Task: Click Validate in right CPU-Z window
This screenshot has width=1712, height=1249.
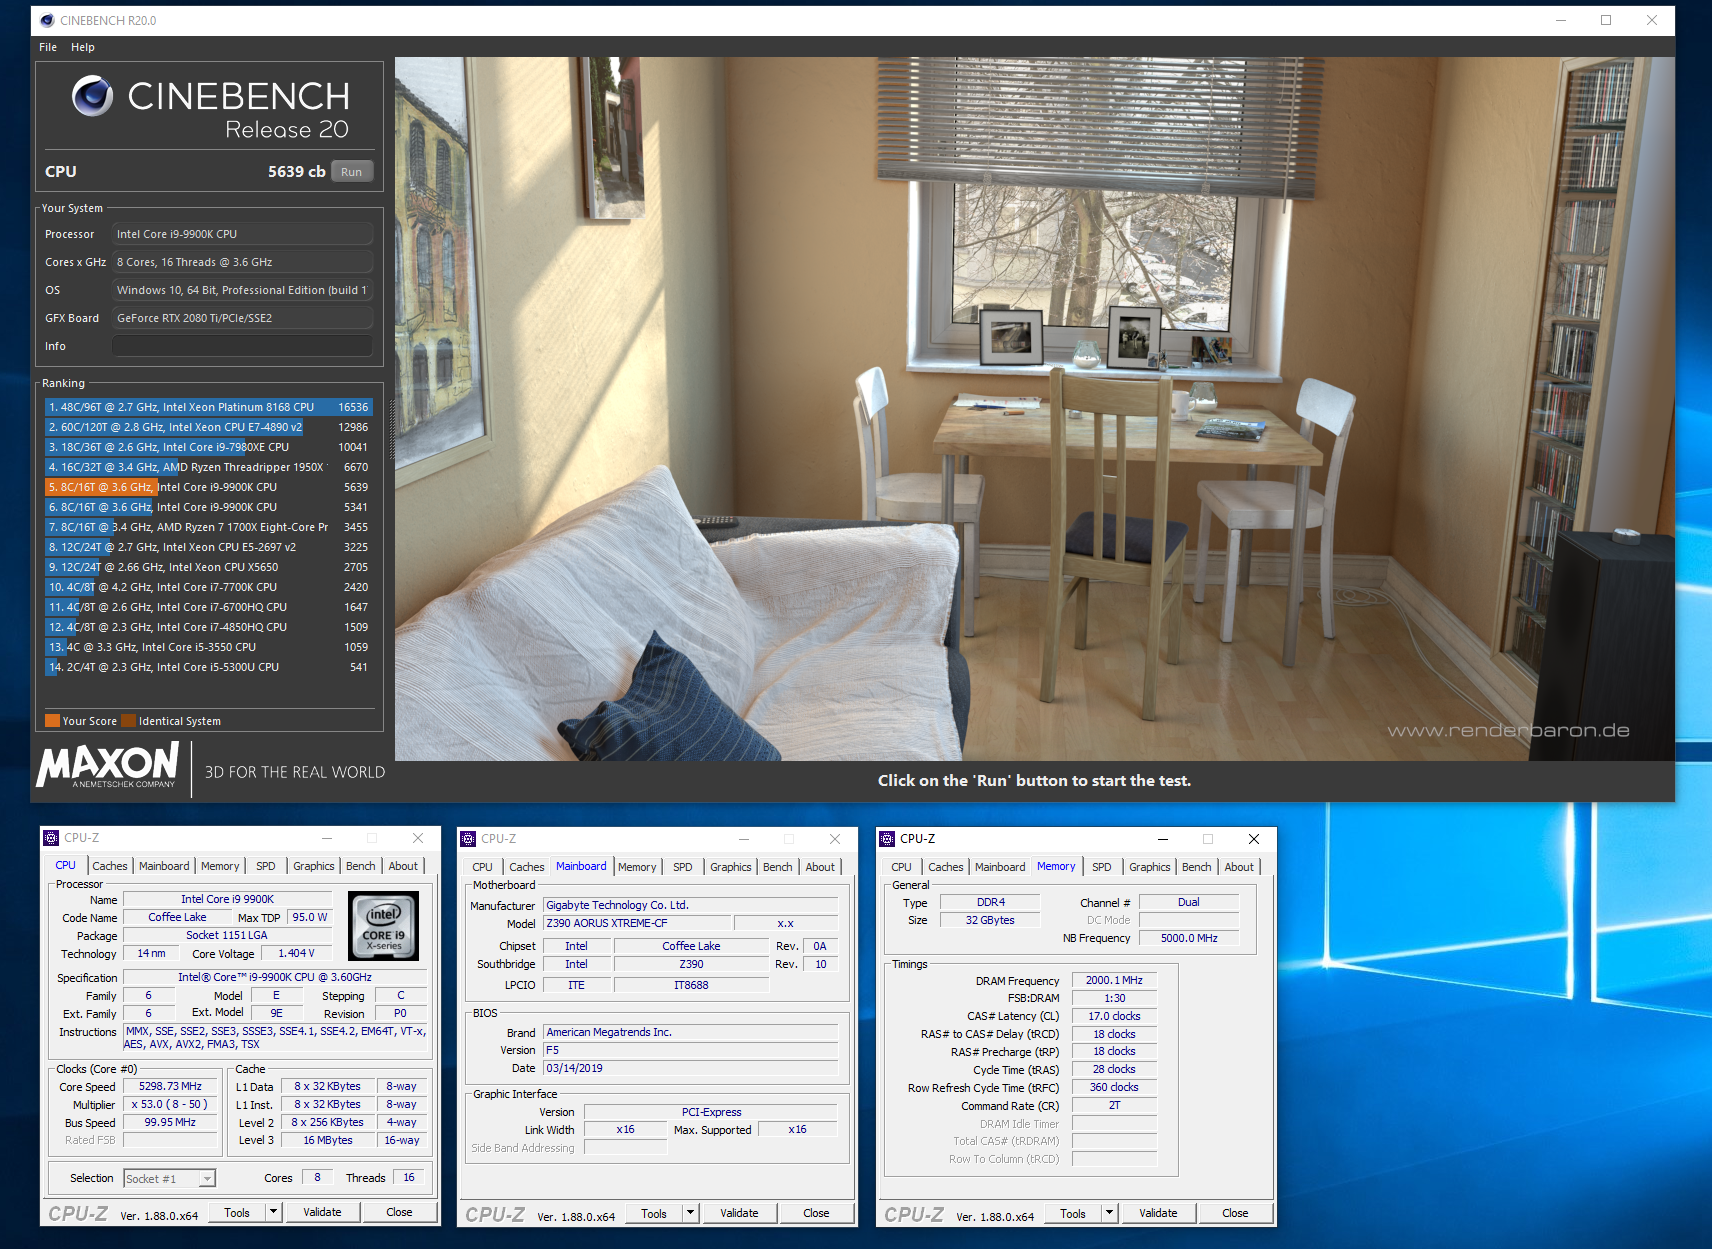Action: 1158,1213
